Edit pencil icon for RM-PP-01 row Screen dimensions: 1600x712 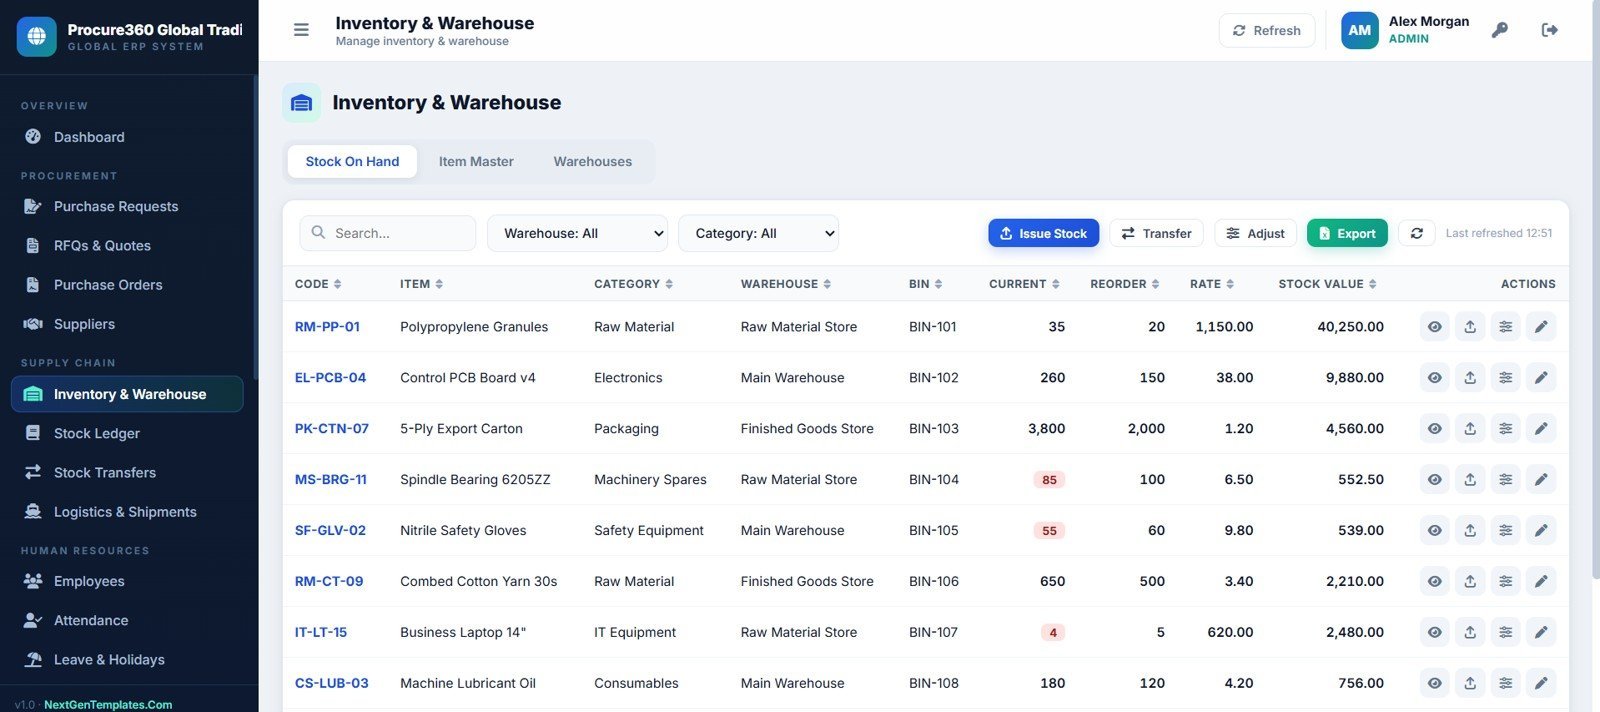pyautogui.click(x=1541, y=327)
